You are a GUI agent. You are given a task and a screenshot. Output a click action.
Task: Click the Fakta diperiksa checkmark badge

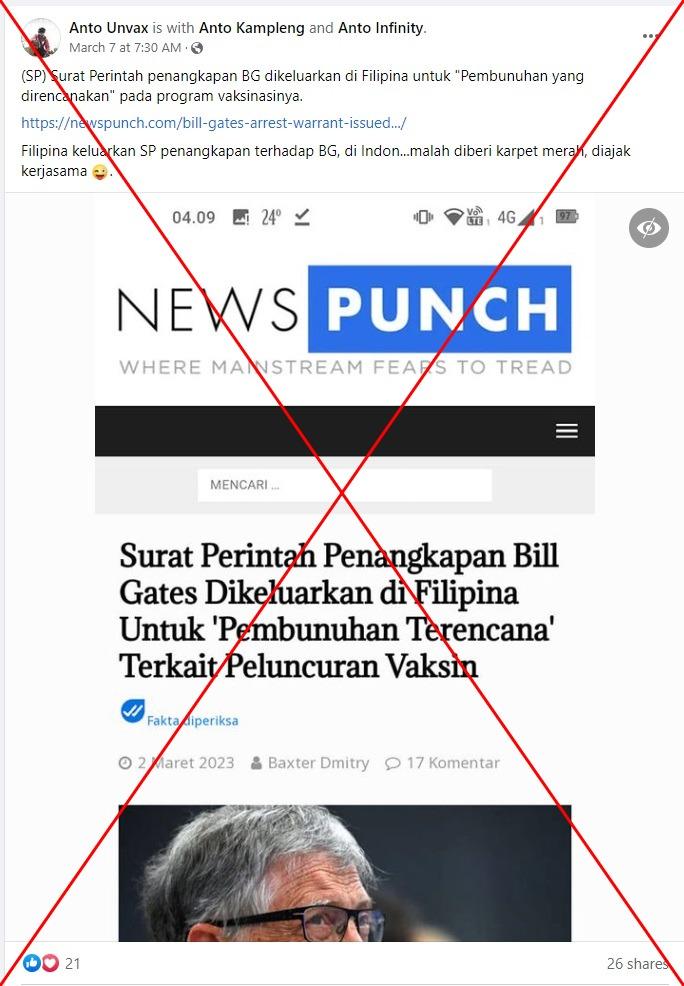pos(133,711)
